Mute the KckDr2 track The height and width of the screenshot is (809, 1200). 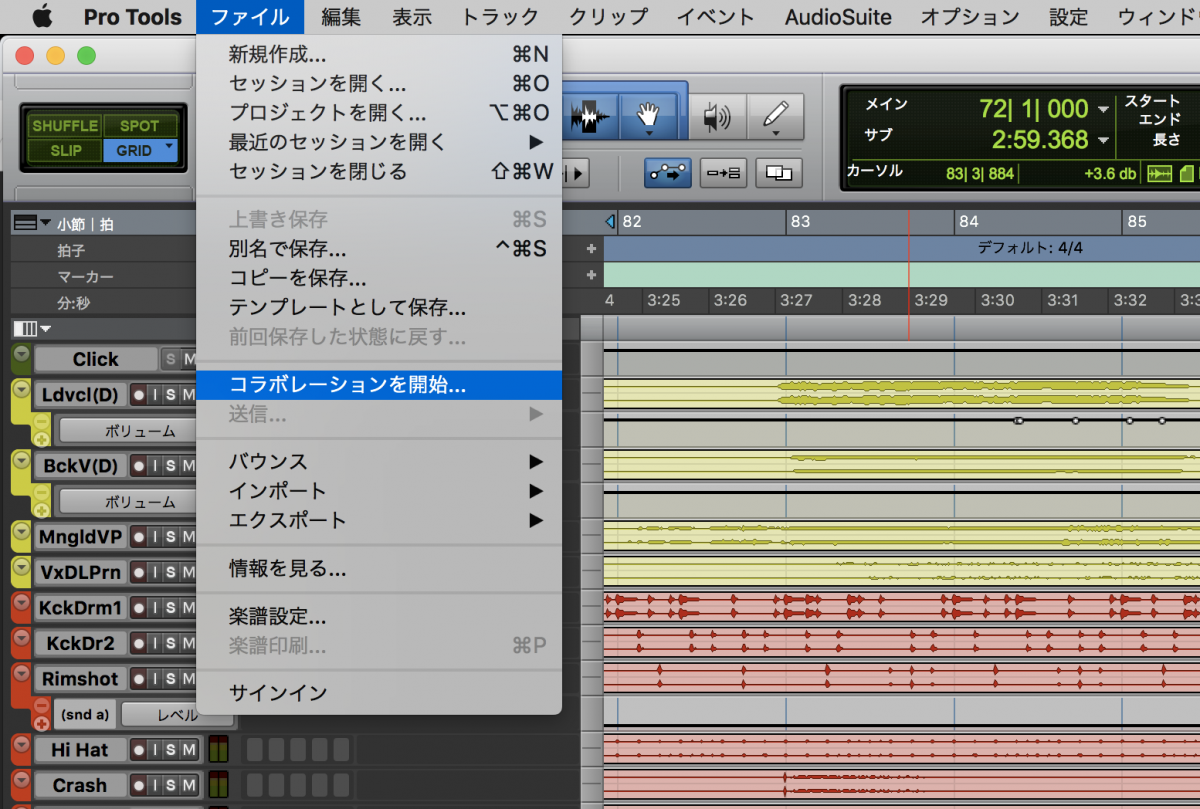pos(187,643)
